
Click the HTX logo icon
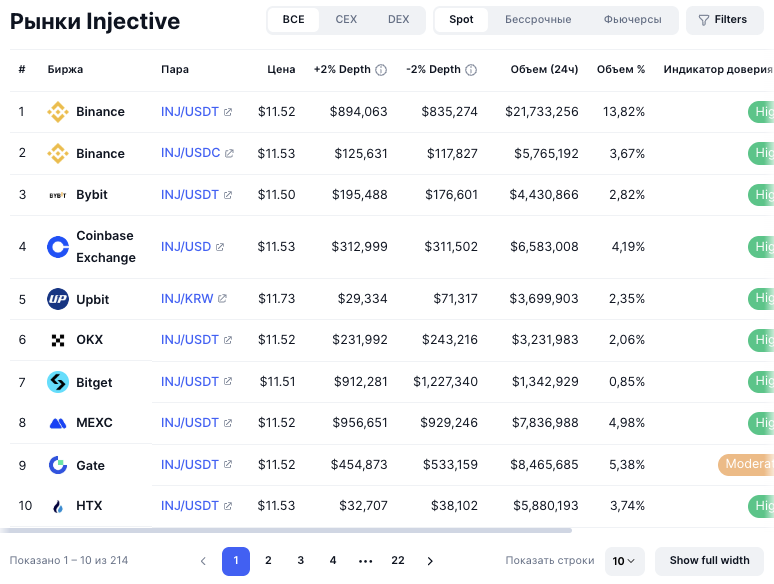coord(58,506)
